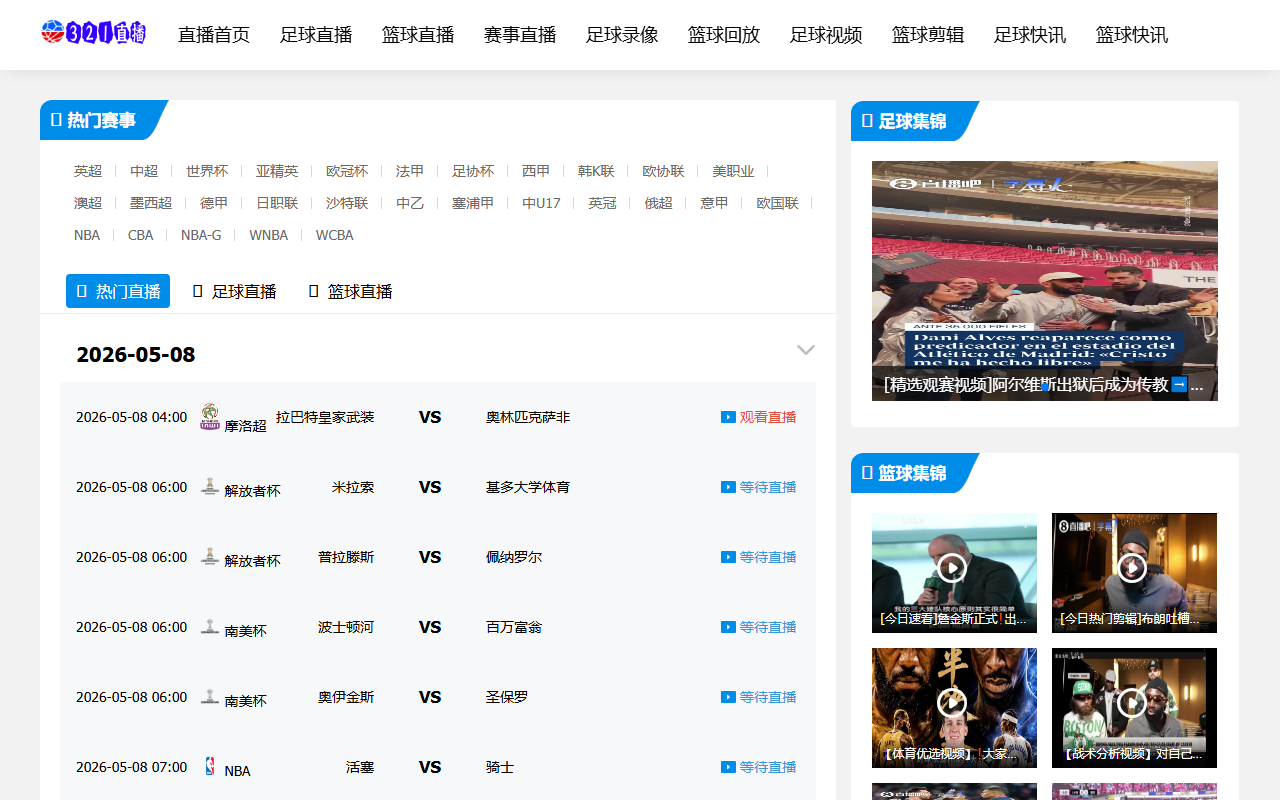Select the 中超 league filter

coord(144,171)
